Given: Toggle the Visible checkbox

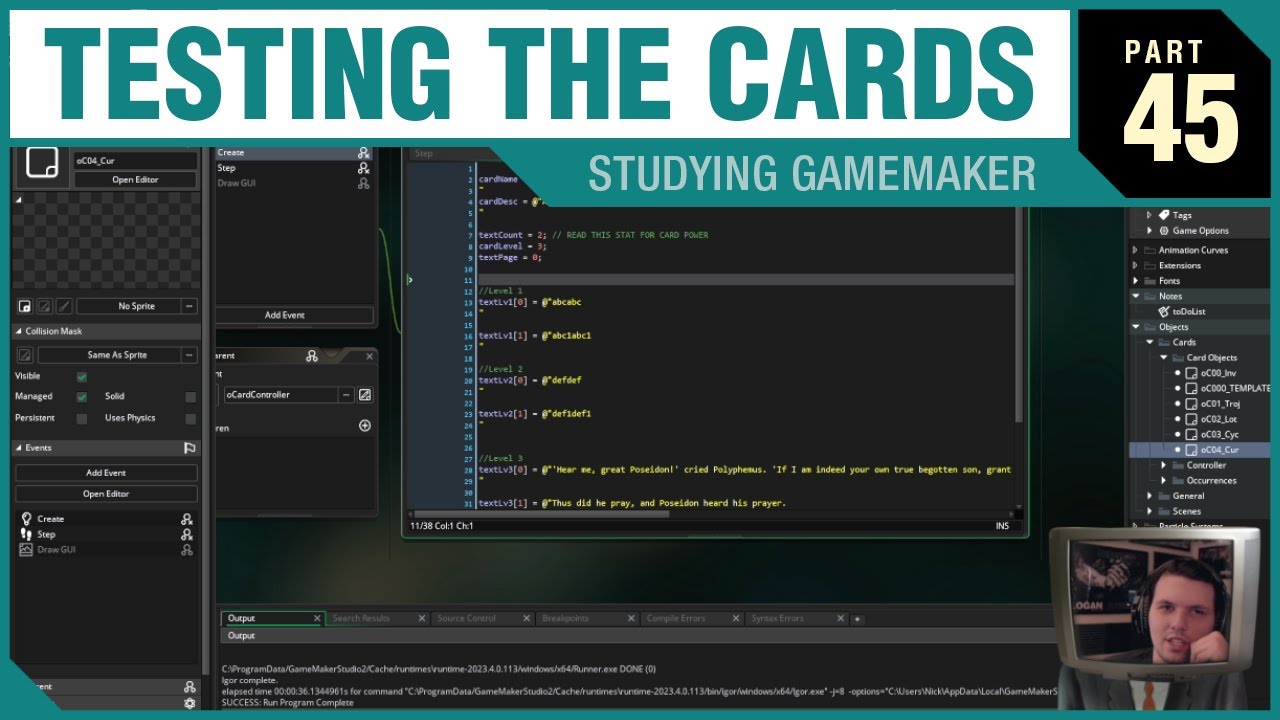Looking at the screenshot, I should point(82,377).
